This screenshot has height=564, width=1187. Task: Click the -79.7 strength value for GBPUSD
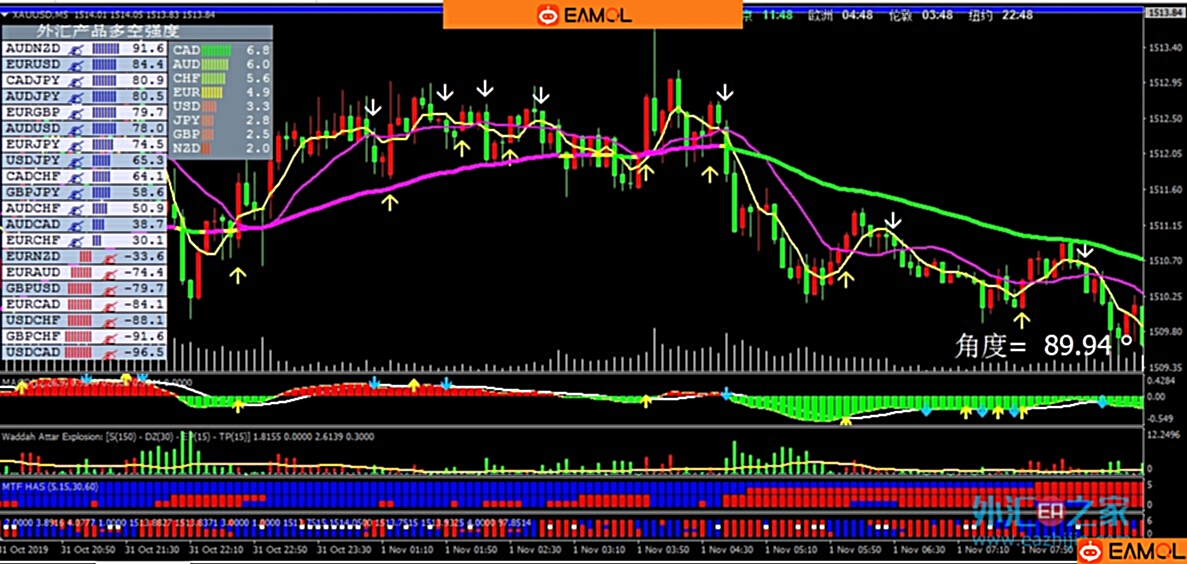point(144,288)
